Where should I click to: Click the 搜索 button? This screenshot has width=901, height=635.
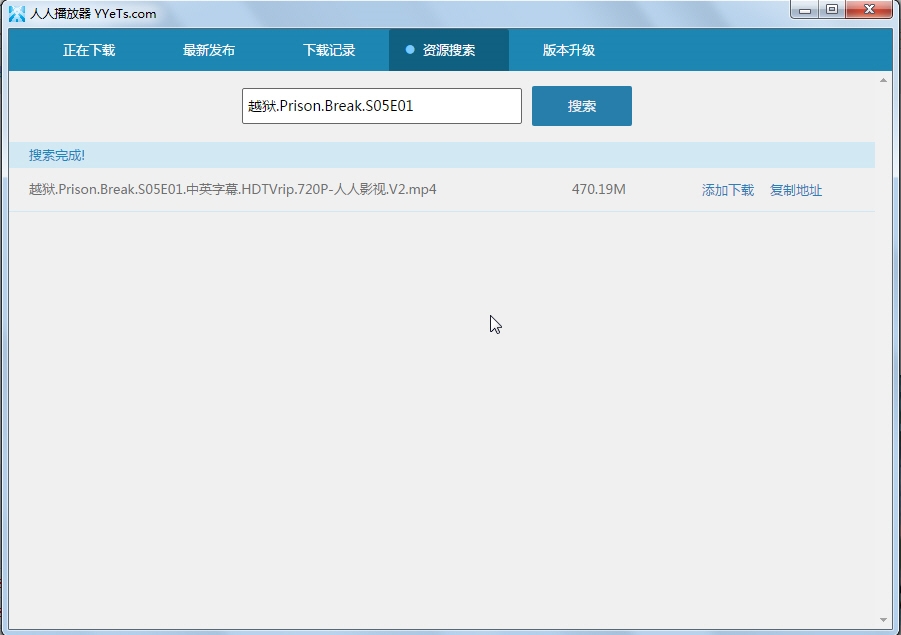582,106
